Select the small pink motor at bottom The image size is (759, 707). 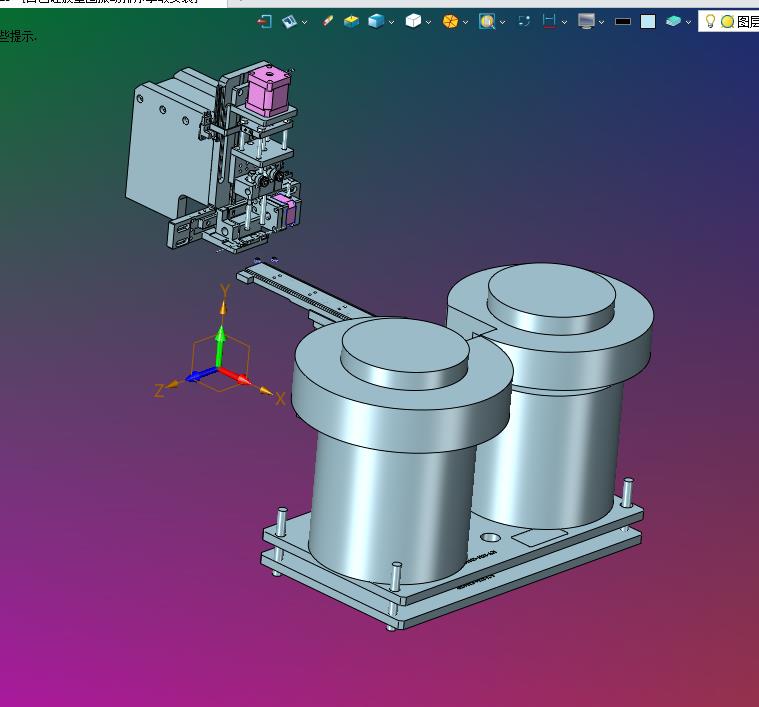coord(286,209)
